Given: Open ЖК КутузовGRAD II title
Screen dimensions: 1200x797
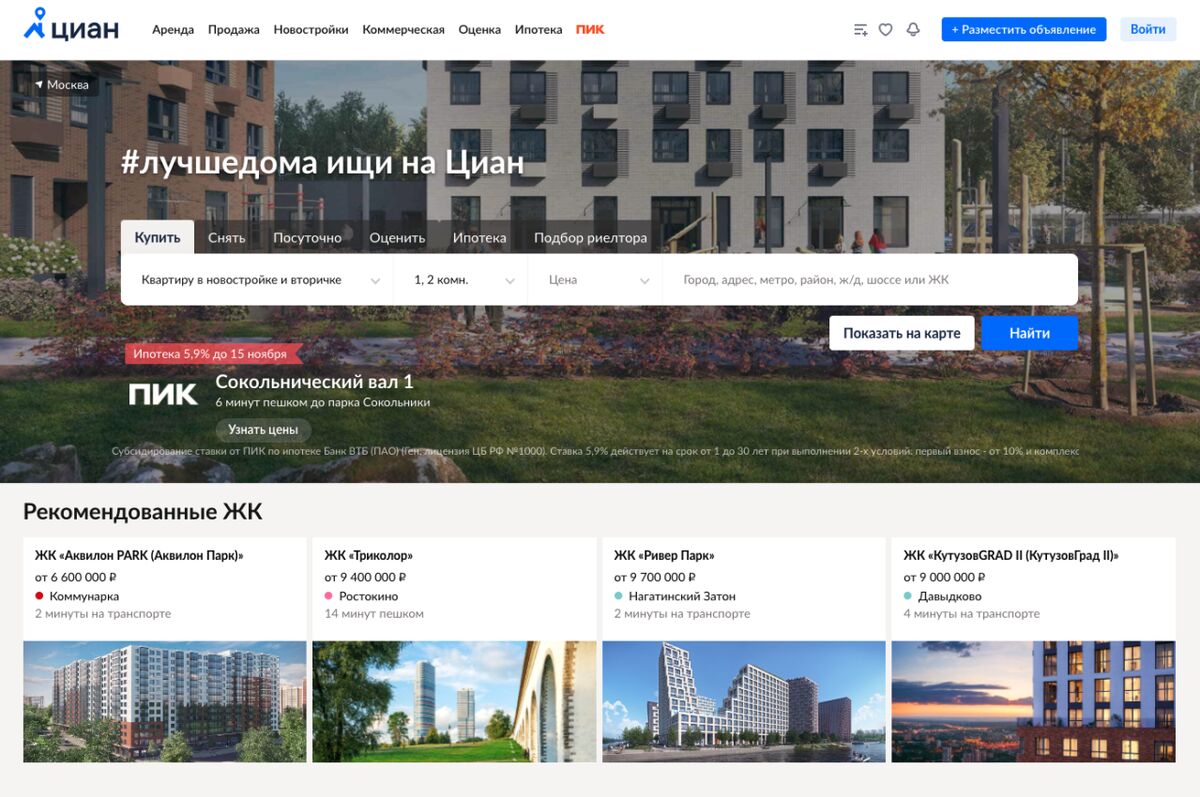Looking at the screenshot, I should pos(1011,555).
